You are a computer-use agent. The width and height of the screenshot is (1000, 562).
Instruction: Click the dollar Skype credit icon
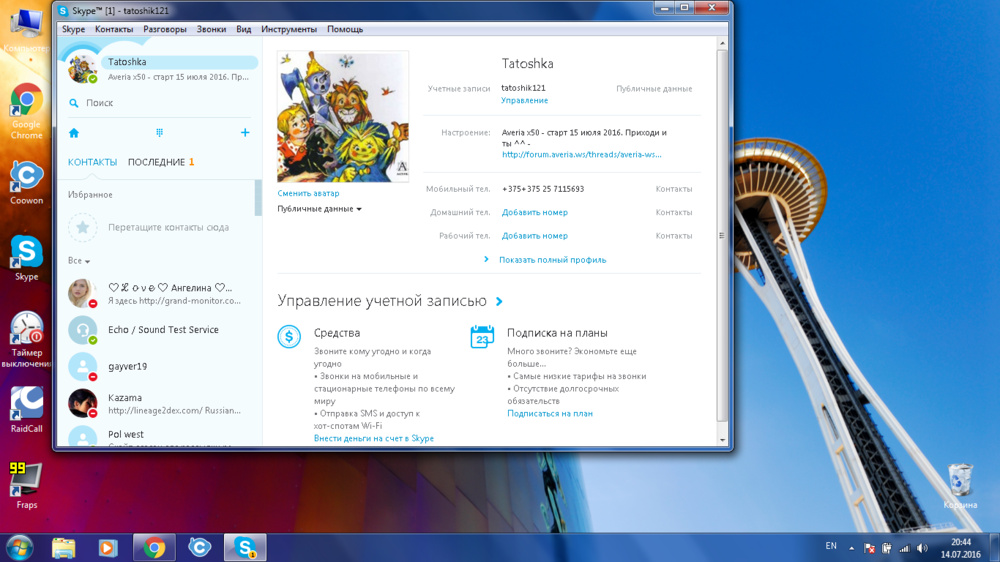(289, 337)
